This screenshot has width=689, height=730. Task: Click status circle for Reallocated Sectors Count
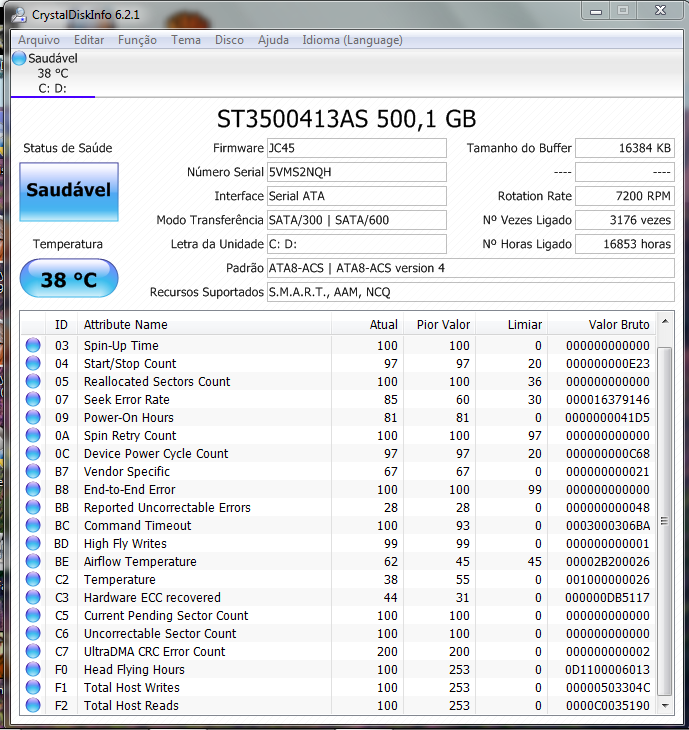click(x=33, y=381)
